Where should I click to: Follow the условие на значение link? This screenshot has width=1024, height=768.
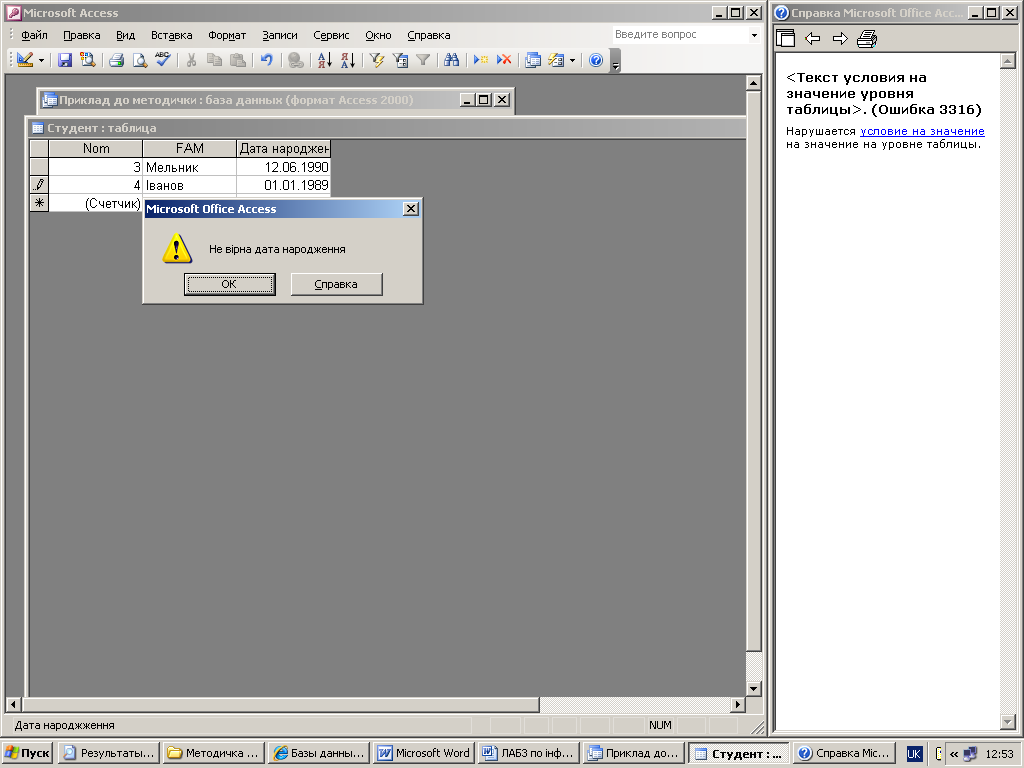coord(922,131)
